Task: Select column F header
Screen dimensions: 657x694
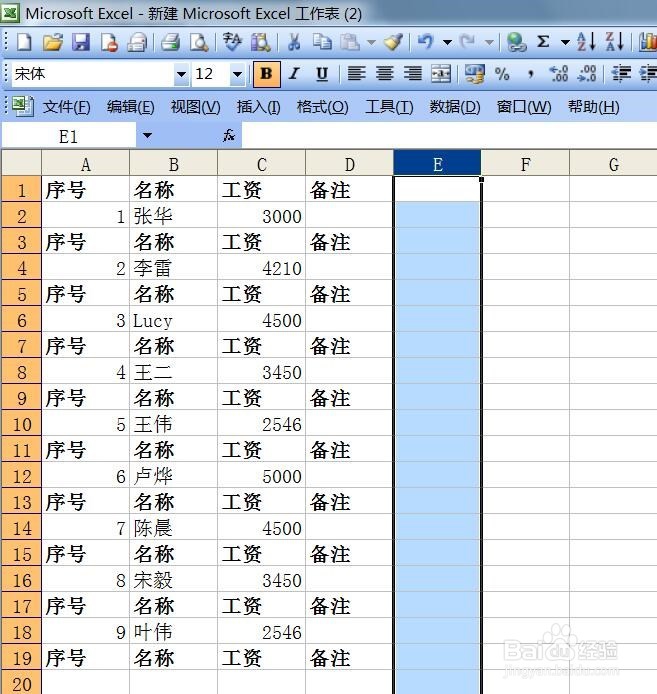Action: pos(525,165)
